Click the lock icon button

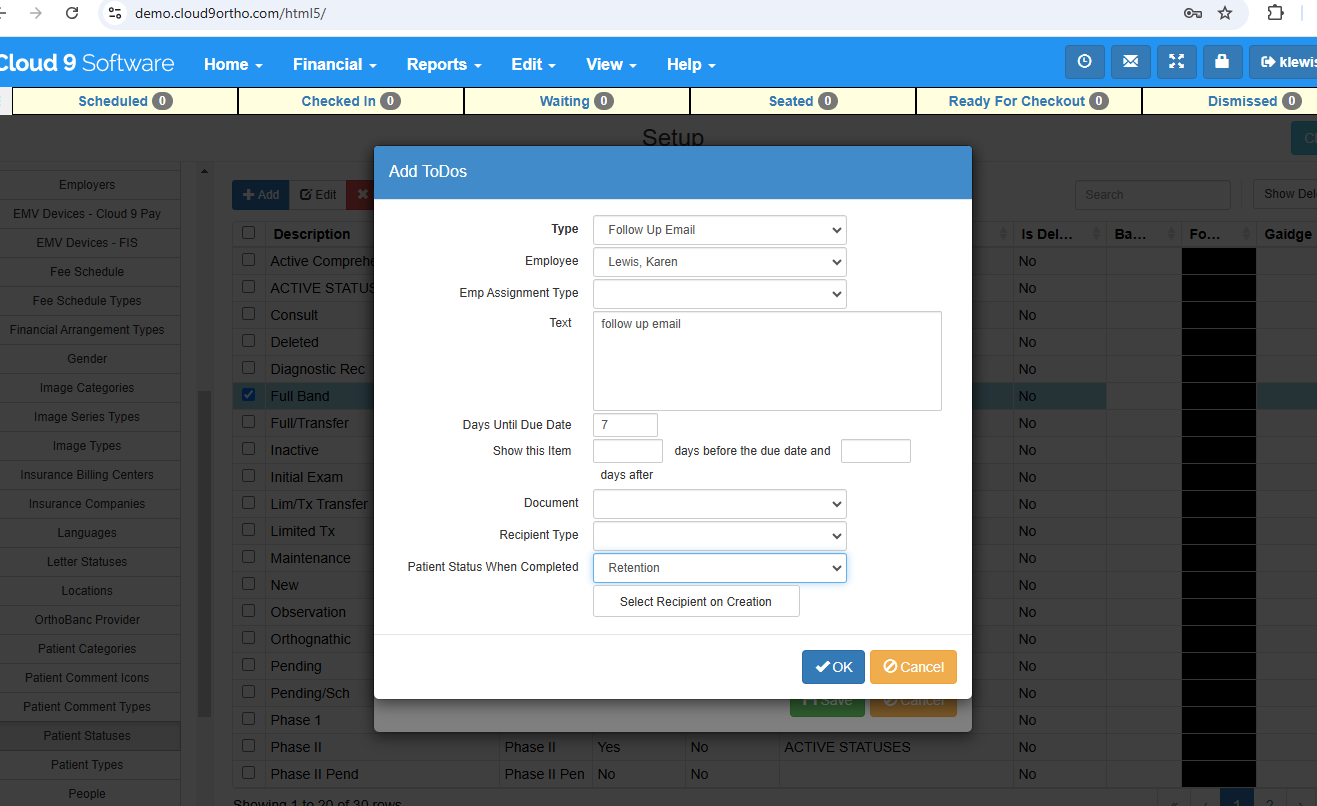coord(1222,62)
